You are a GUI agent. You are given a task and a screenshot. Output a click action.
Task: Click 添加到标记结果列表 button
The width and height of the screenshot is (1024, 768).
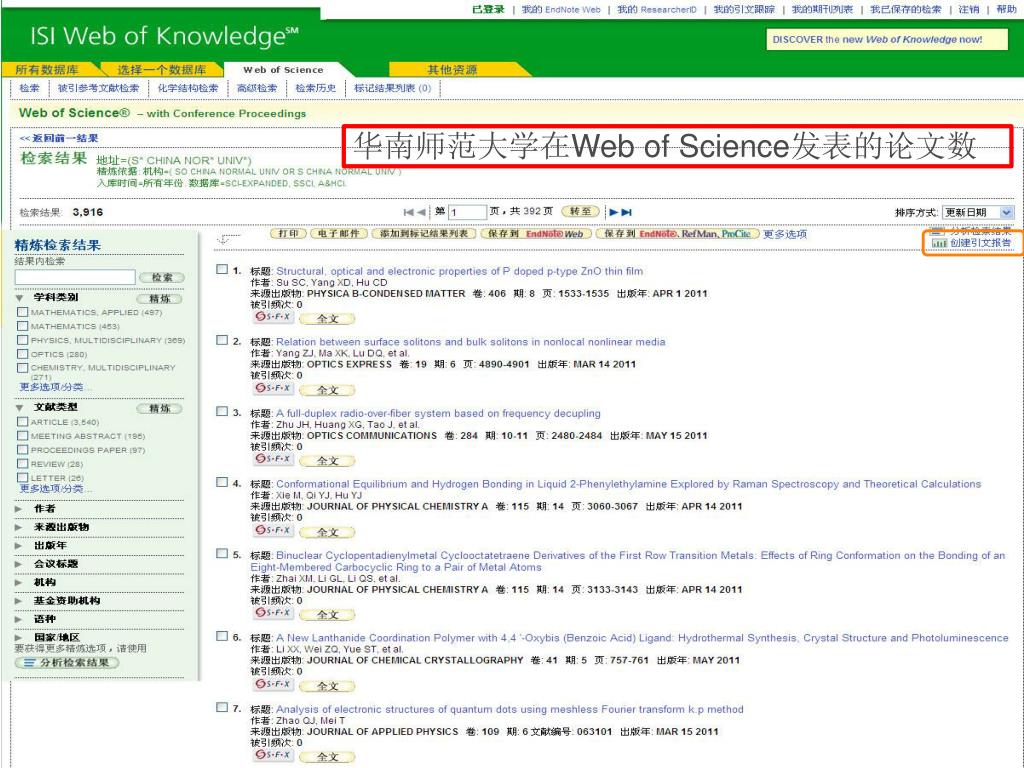[x=424, y=234]
